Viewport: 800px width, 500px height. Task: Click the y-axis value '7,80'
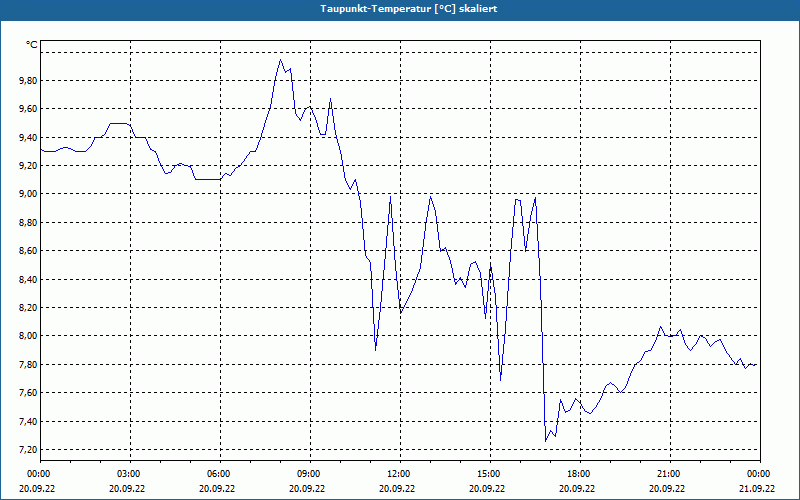pyautogui.click(x=28, y=364)
